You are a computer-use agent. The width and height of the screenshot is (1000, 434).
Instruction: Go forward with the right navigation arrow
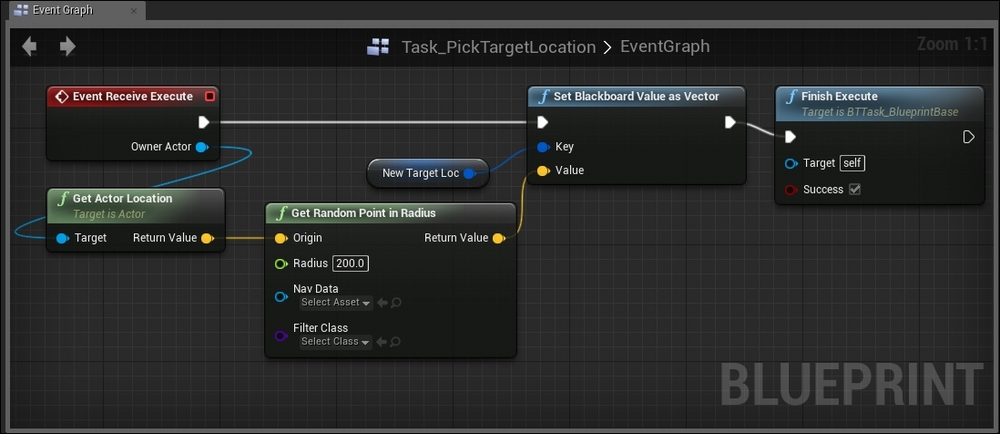(x=68, y=47)
